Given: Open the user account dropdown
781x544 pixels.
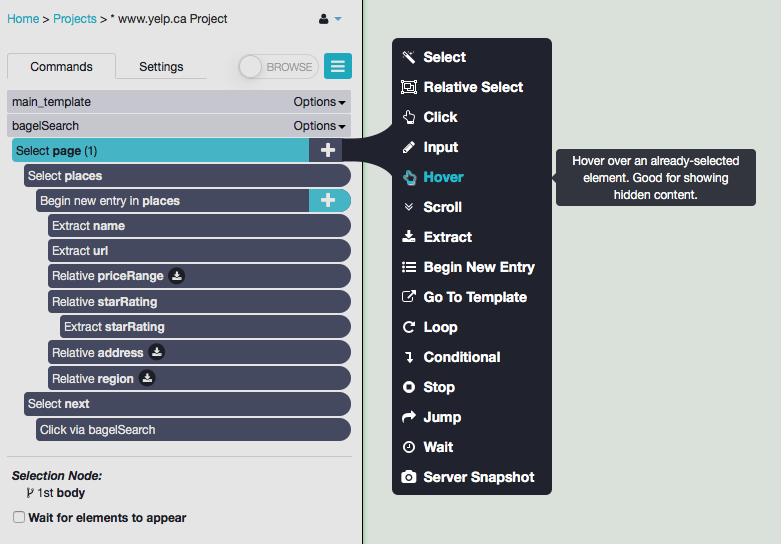Looking at the screenshot, I should click(330, 19).
